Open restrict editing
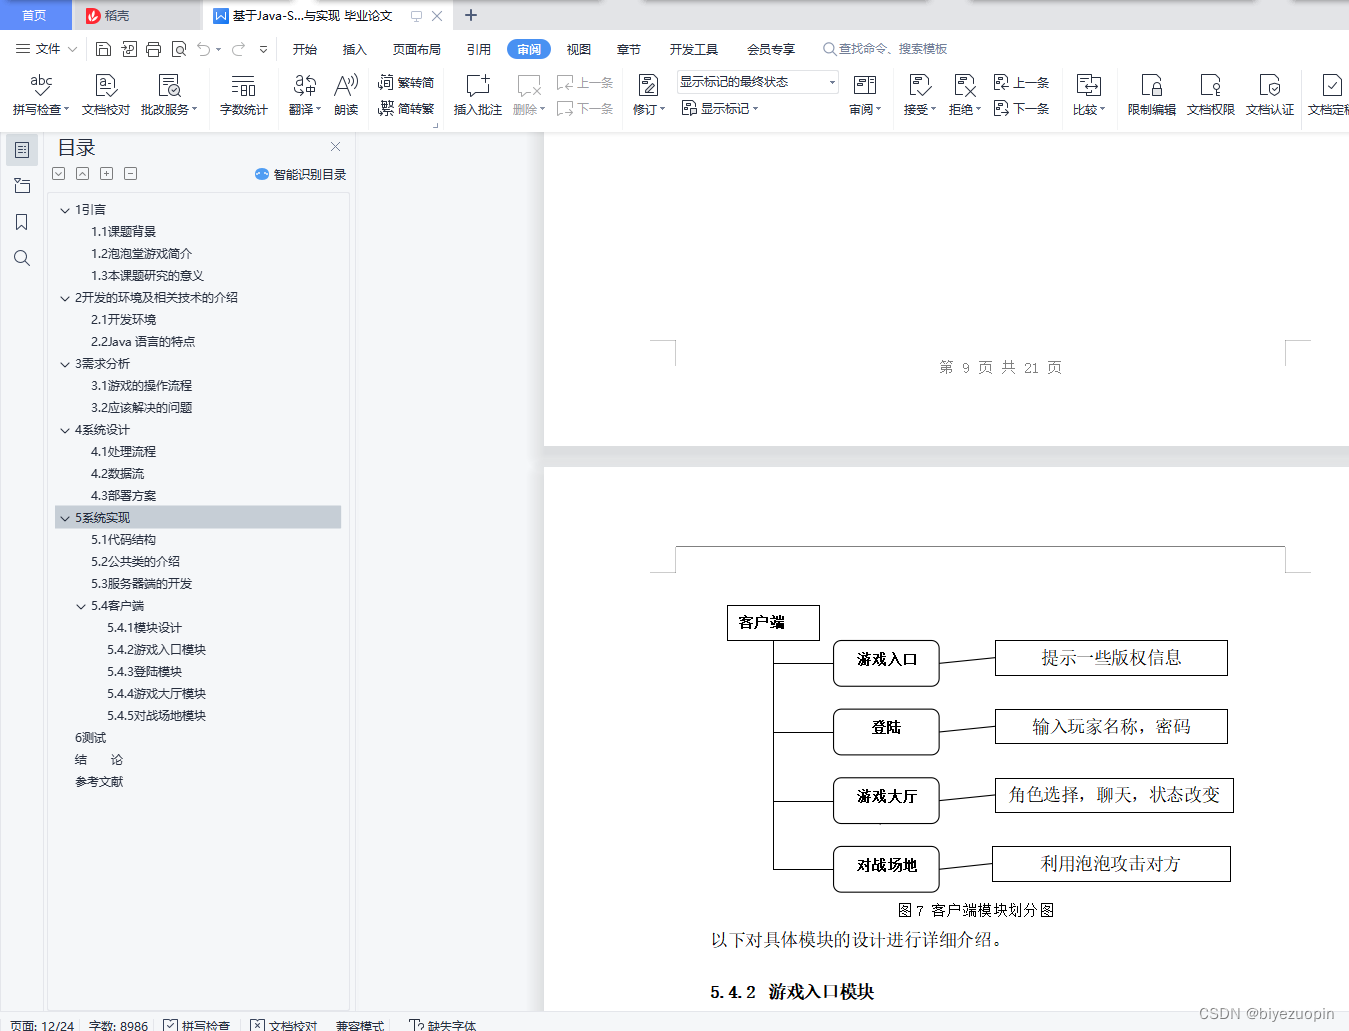Screen dimensions: 1349x1031 click(1152, 95)
